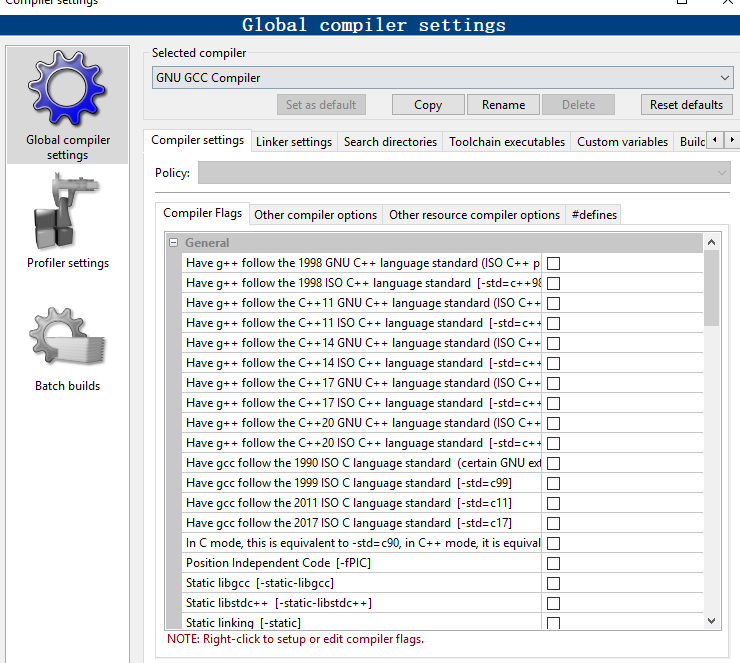This screenshot has width=740, height=663.
Task: Tick C++14 GNU C++ standard checkbox
Action: pos(553,344)
